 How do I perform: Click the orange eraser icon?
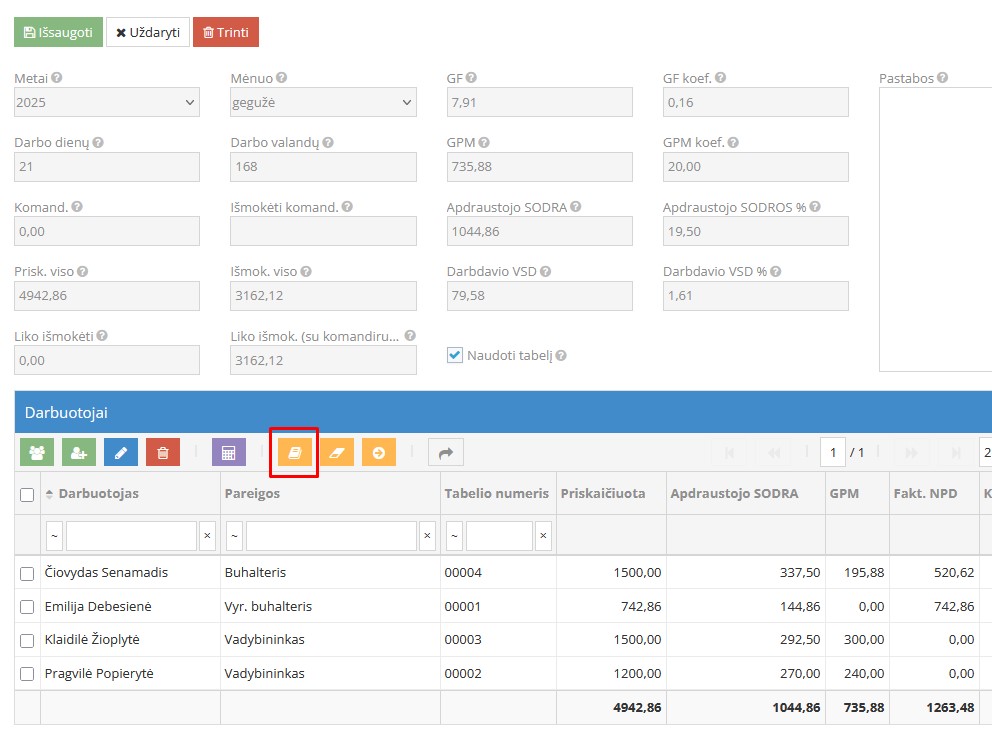pyautogui.click(x=336, y=453)
